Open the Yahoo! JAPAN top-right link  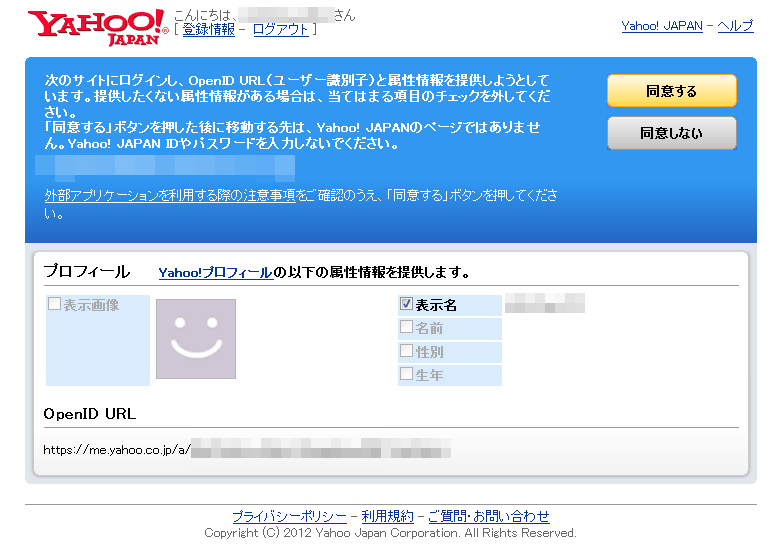662,26
